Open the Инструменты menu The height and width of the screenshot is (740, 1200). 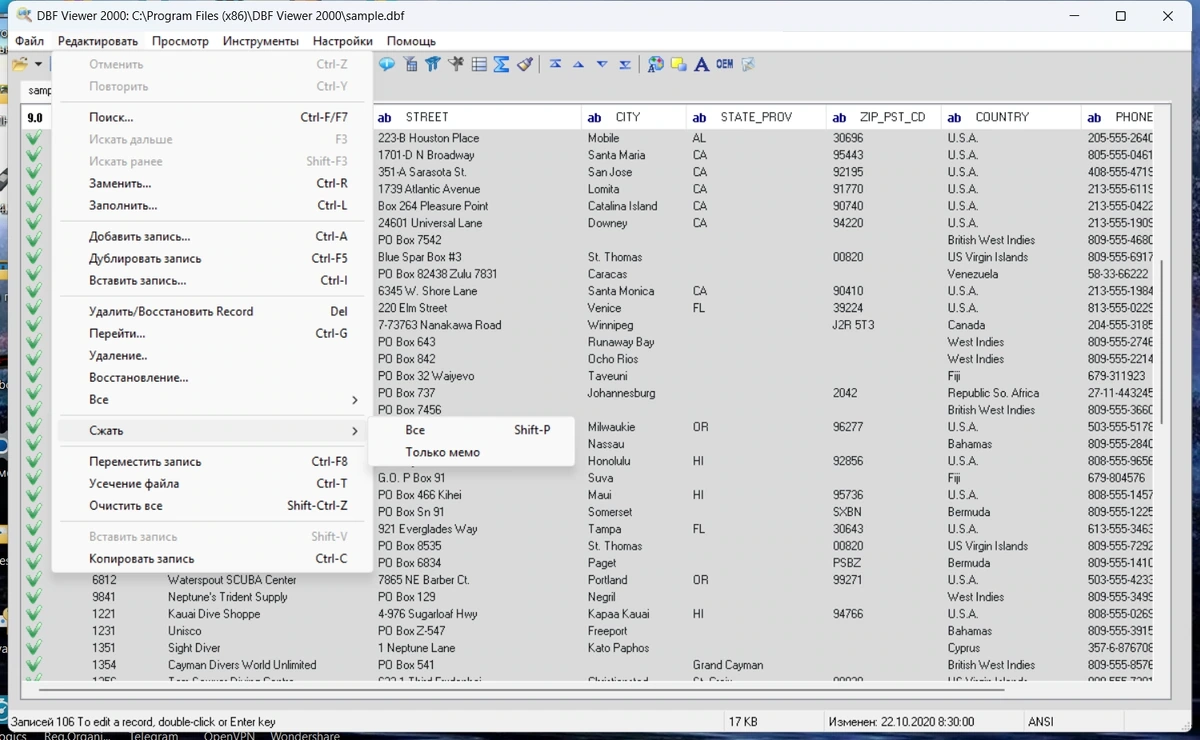[x=260, y=41]
